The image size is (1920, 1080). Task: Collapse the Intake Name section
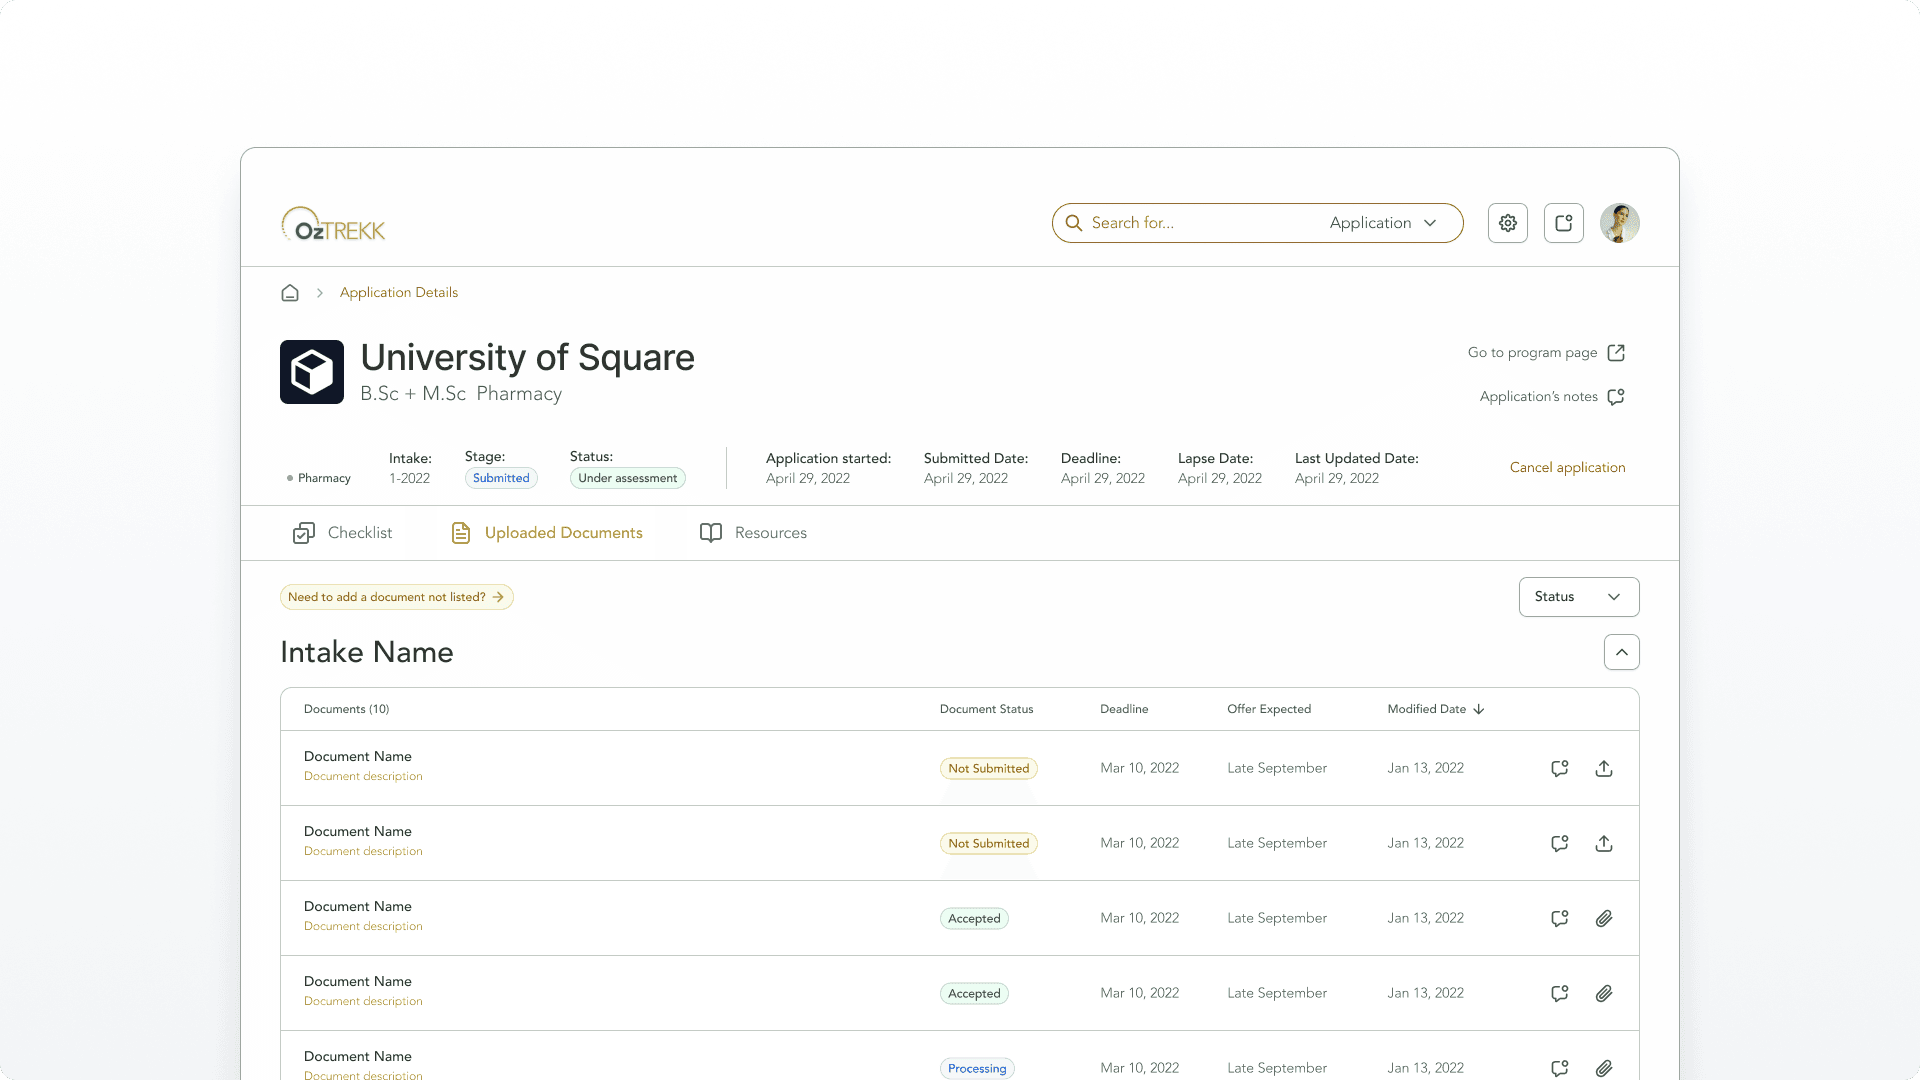pyautogui.click(x=1621, y=652)
